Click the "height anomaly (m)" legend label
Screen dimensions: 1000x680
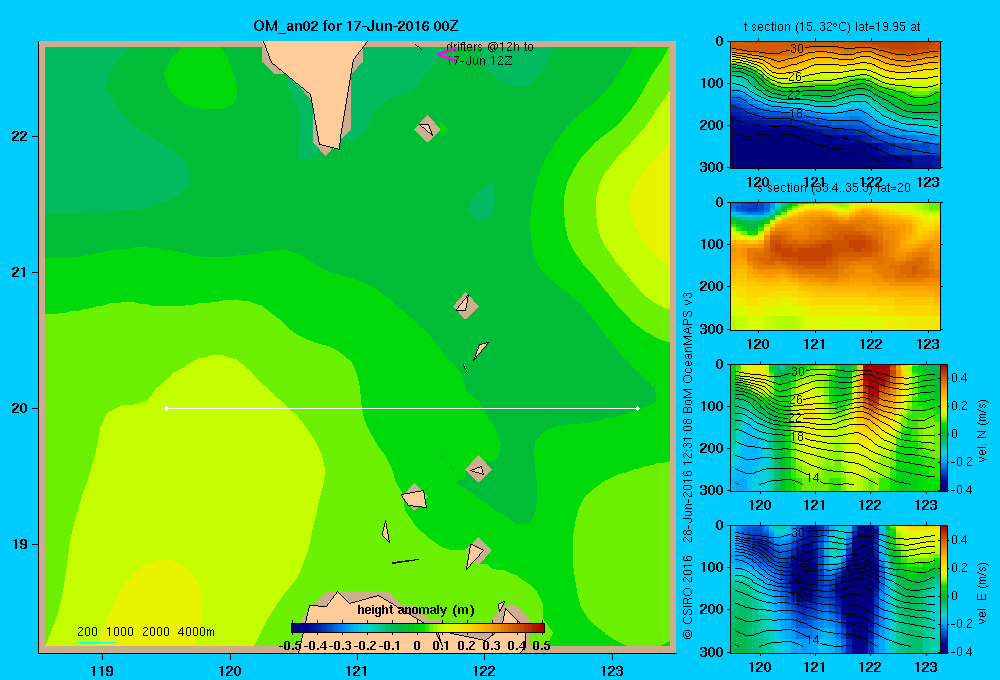click(x=416, y=610)
